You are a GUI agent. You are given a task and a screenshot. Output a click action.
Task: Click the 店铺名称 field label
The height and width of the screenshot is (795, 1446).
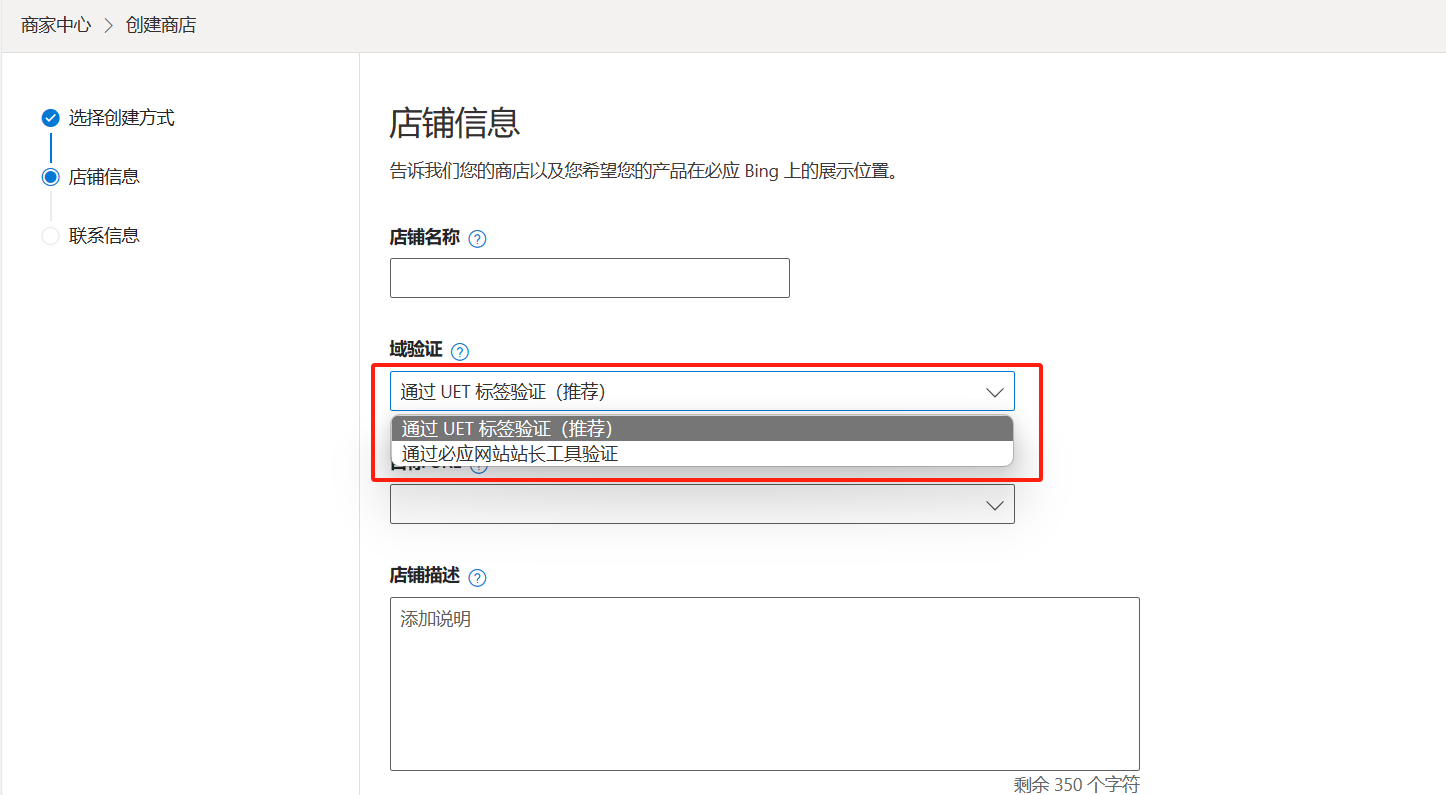(425, 238)
